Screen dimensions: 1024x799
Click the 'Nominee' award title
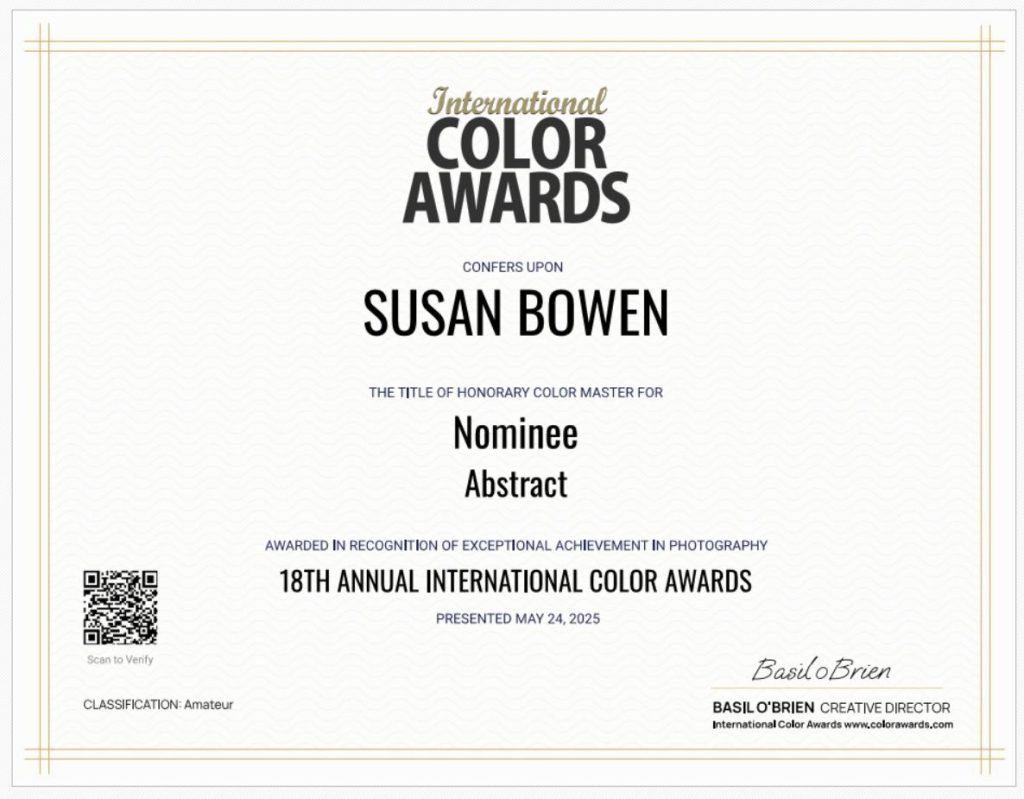click(x=516, y=432)
